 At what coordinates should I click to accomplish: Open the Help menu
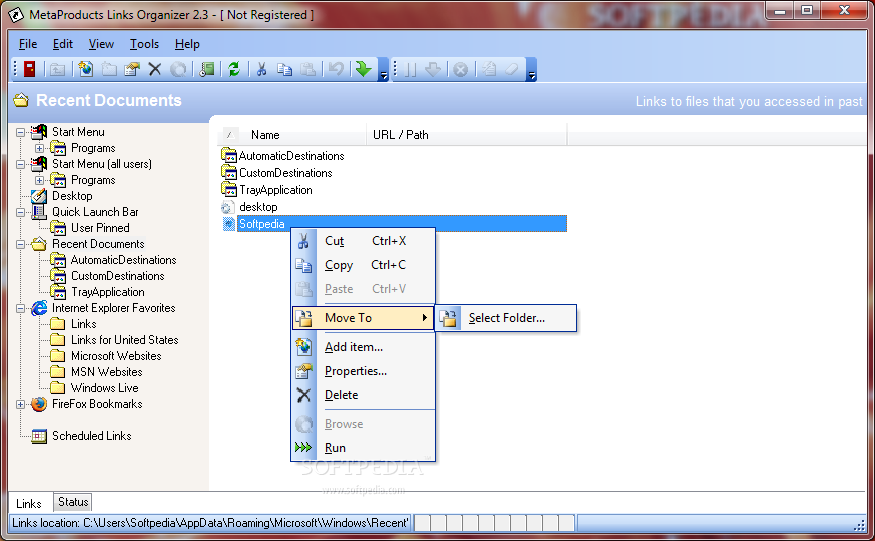tap(187, 44)
